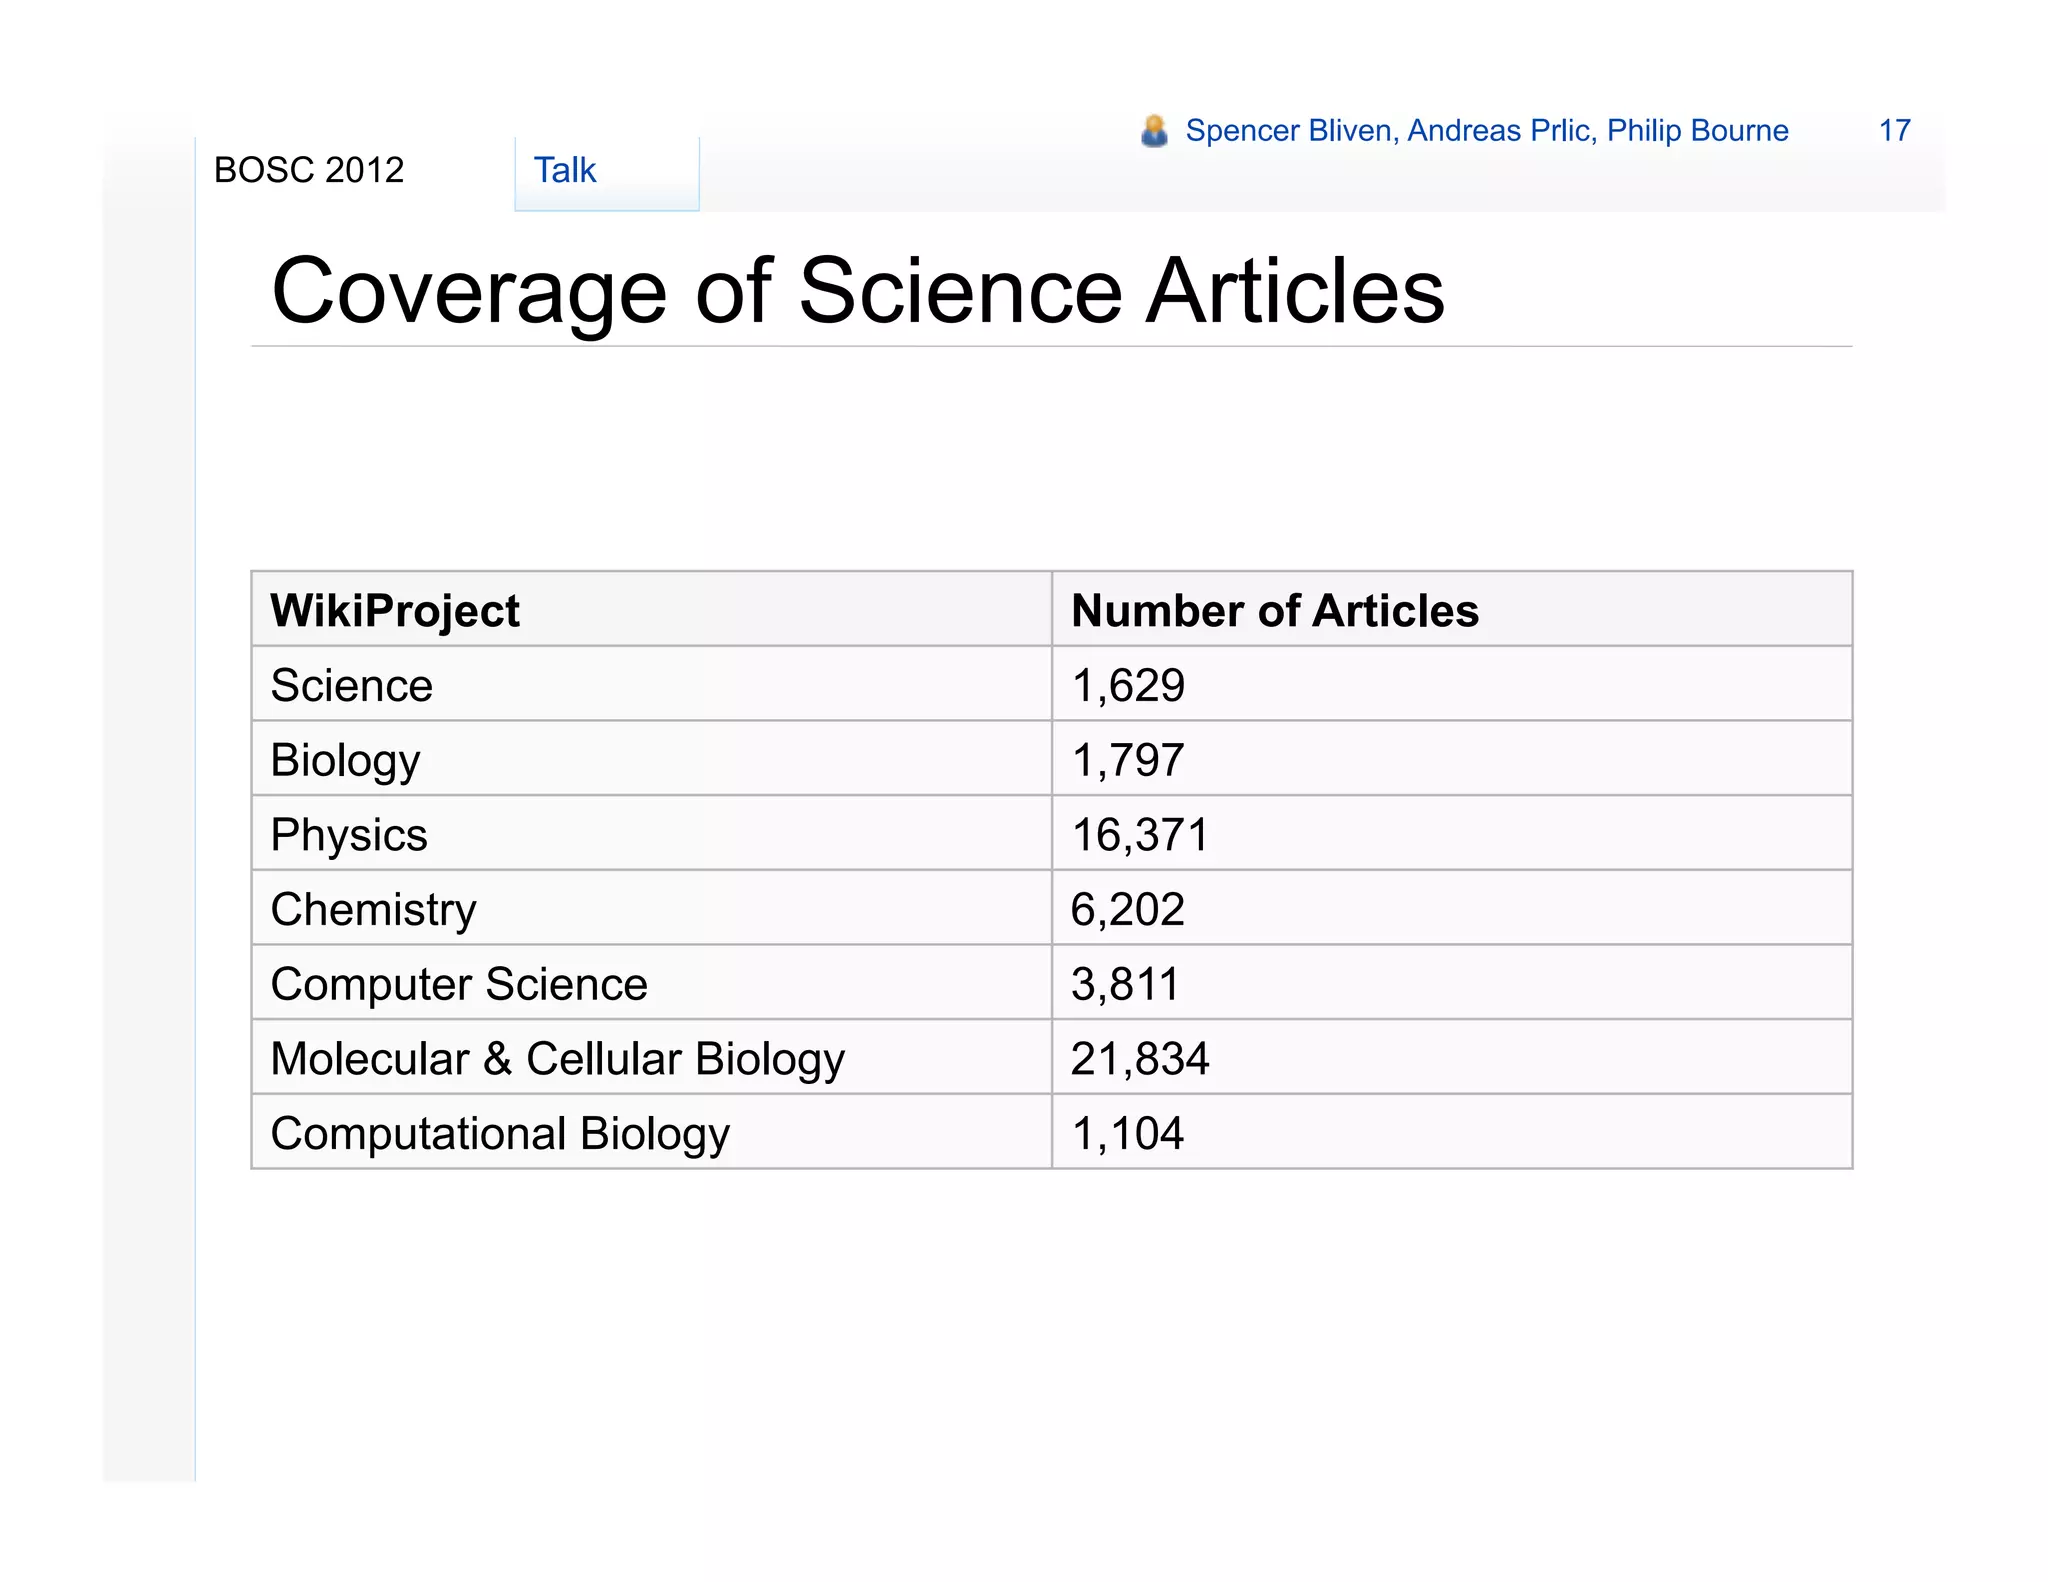Click the value 3,811 in the table
Screen dimensions: 2048x1582
click(x=1126, y=985)
